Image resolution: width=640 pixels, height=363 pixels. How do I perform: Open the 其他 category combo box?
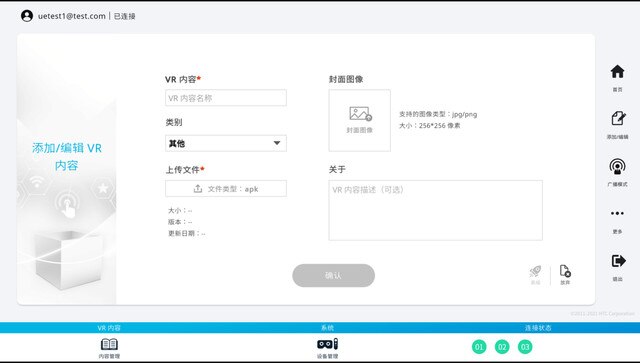point(226,143)
